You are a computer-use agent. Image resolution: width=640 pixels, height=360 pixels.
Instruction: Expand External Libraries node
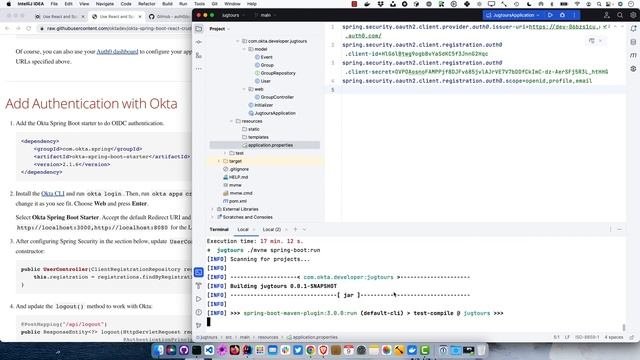pyautogui.click(x=212, y=209)
